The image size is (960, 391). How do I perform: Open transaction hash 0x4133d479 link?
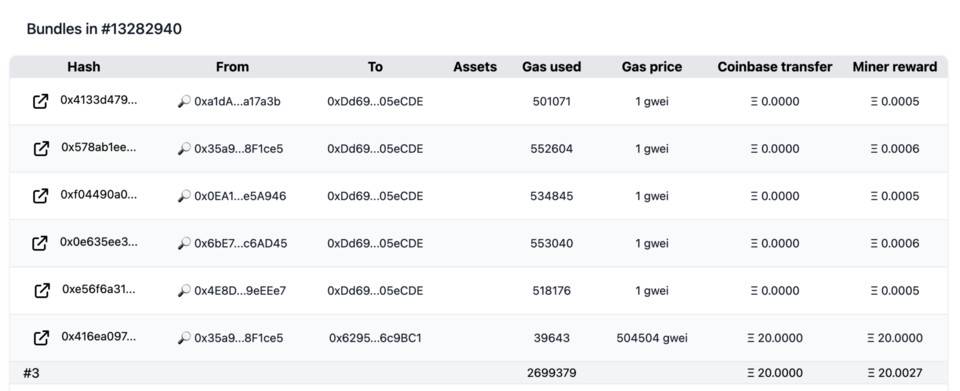(x=99, y=100)
